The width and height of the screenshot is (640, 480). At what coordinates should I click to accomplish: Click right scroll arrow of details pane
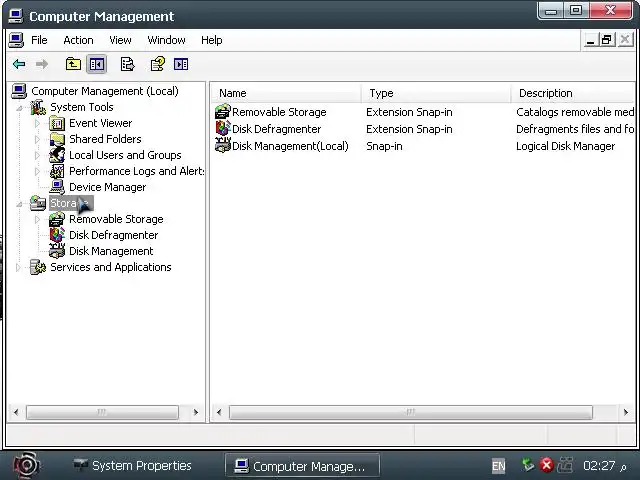[x=626, y=412]
